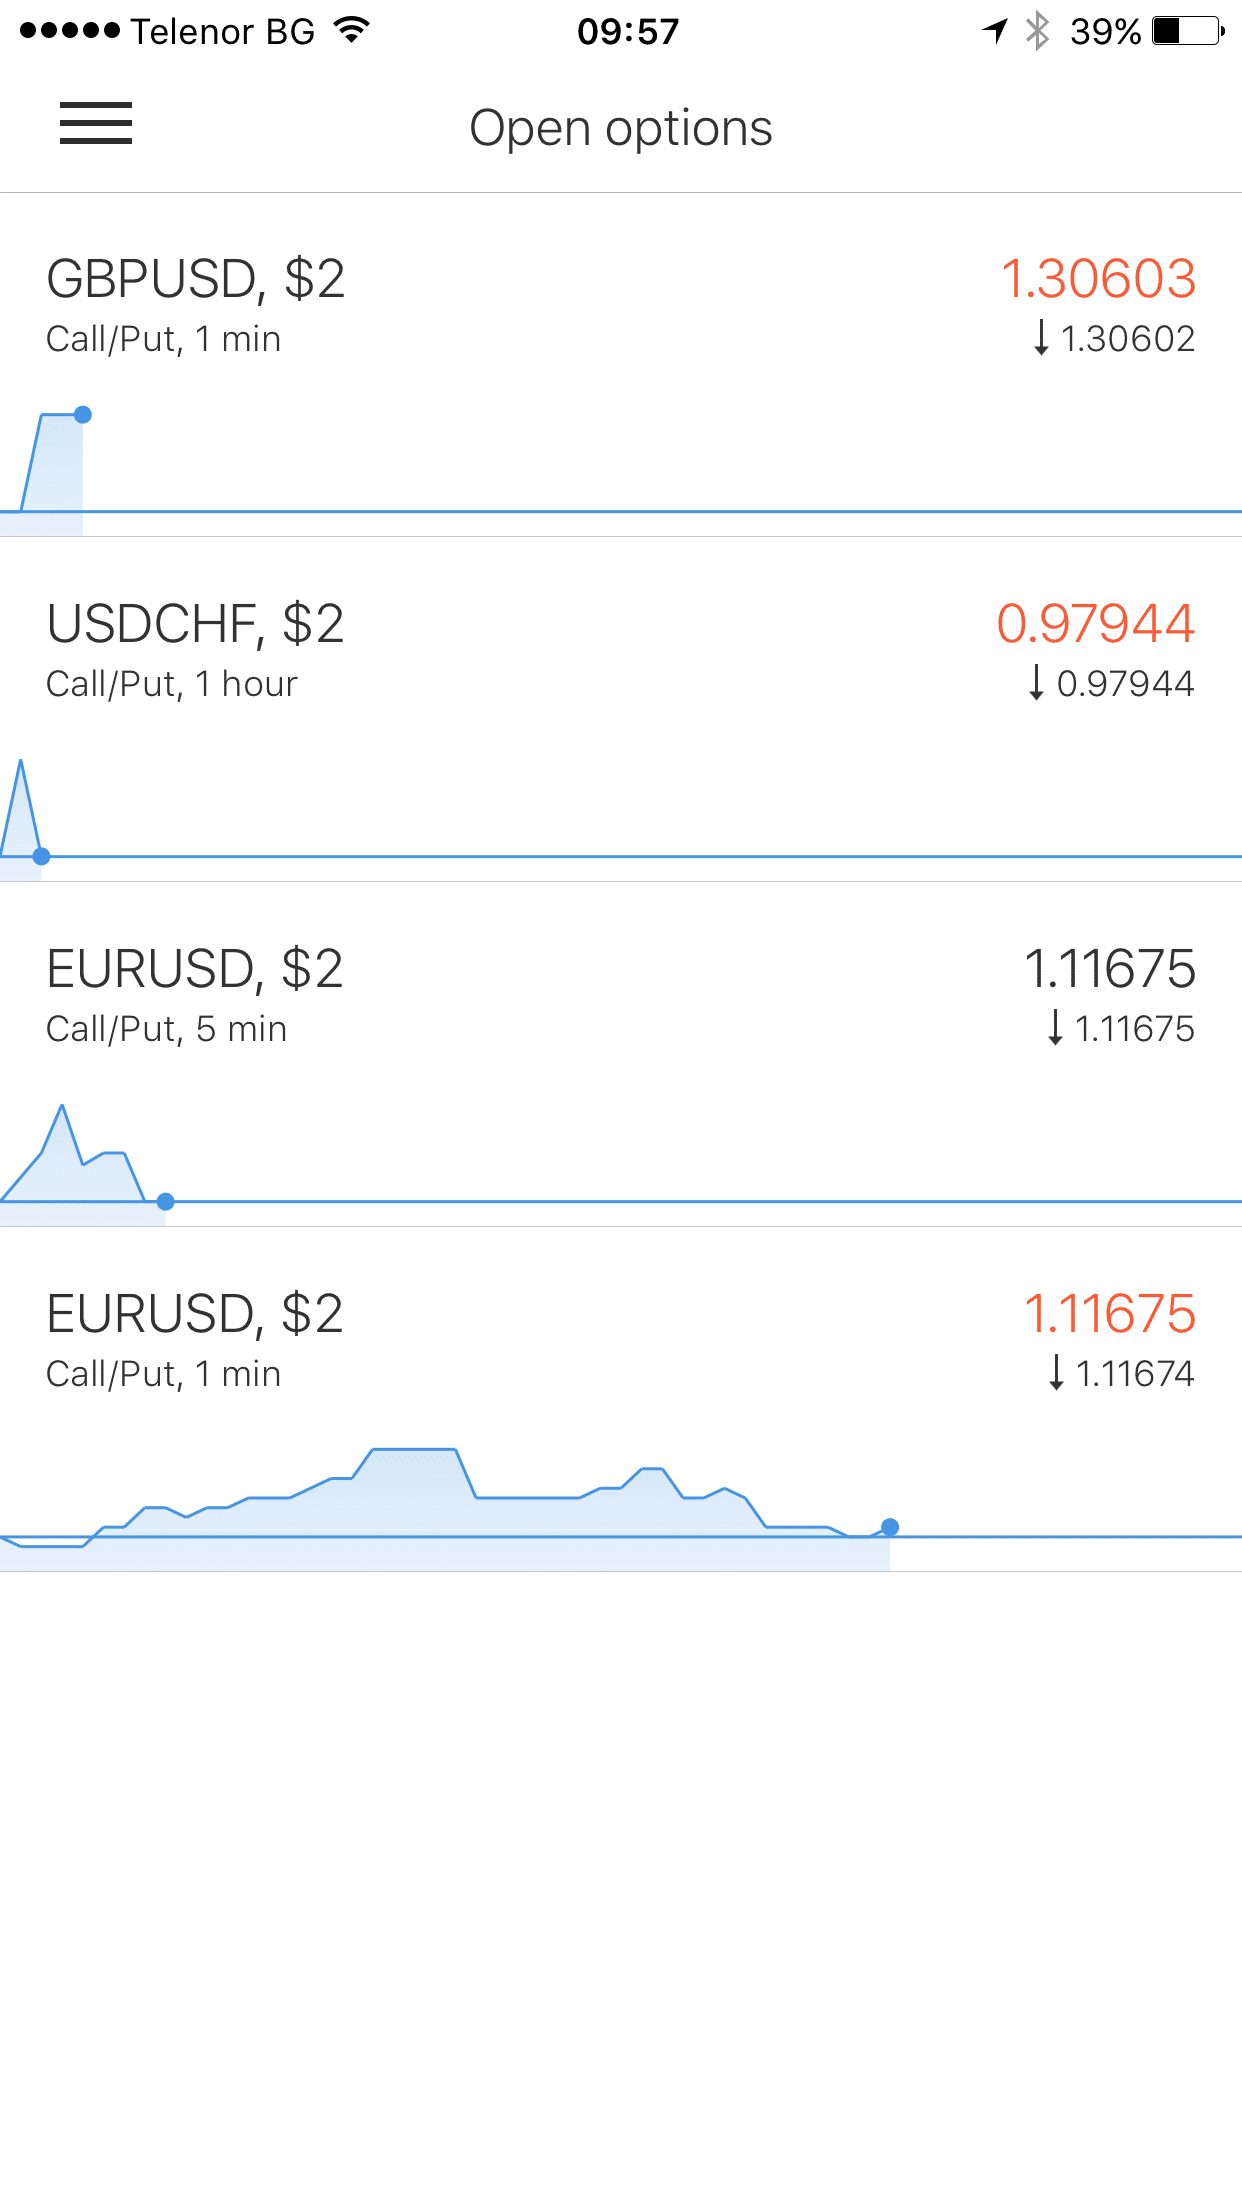The height and width of the screenshot is (2208, 1242).
Task: Click the EURUSD 1 min chart dot
Action: 890,1527
